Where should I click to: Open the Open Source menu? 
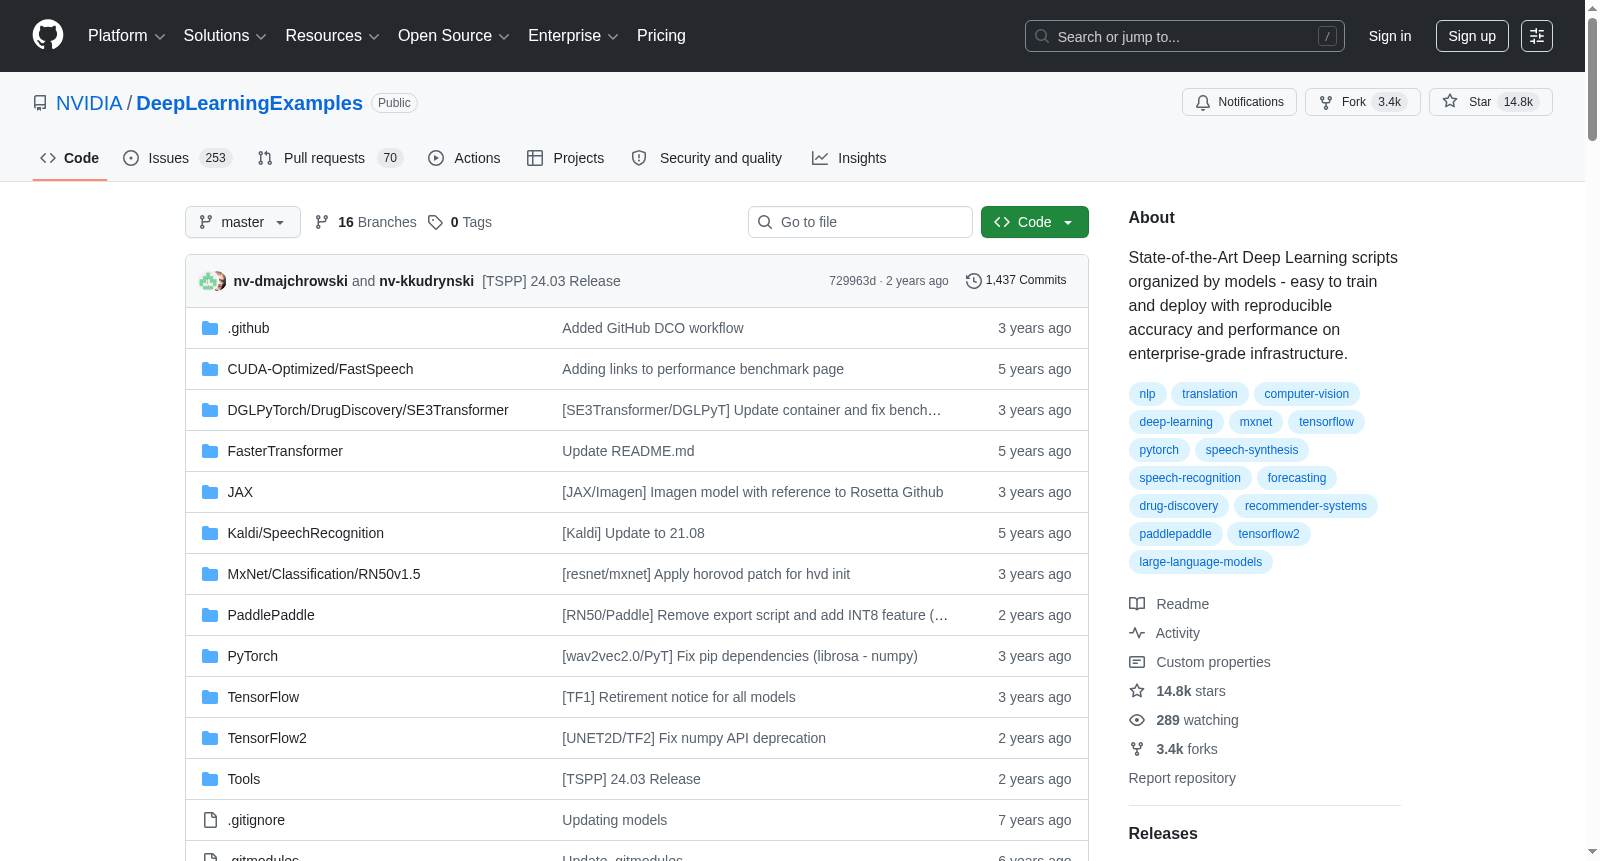coord(453,36)
